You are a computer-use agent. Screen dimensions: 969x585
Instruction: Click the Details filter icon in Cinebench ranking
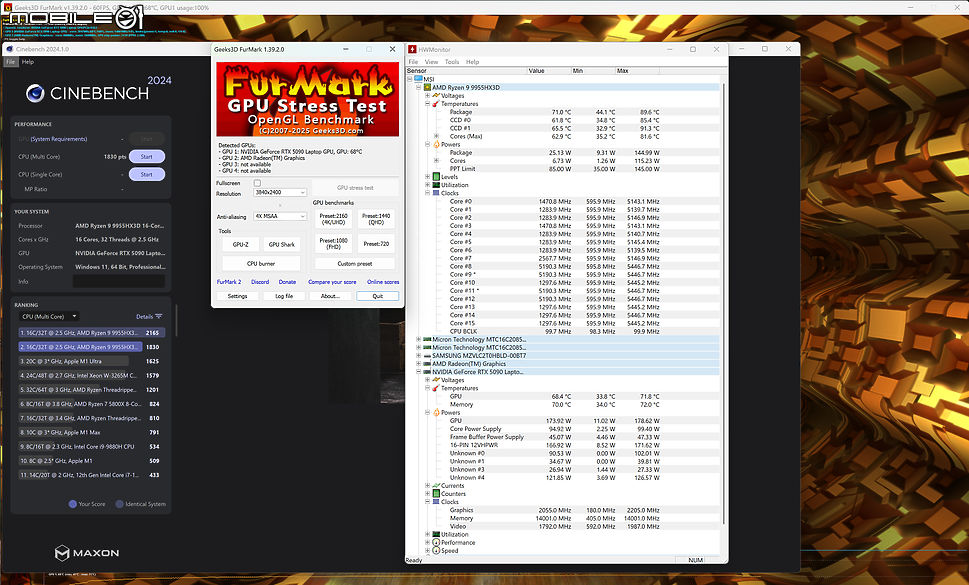[159, 316]
